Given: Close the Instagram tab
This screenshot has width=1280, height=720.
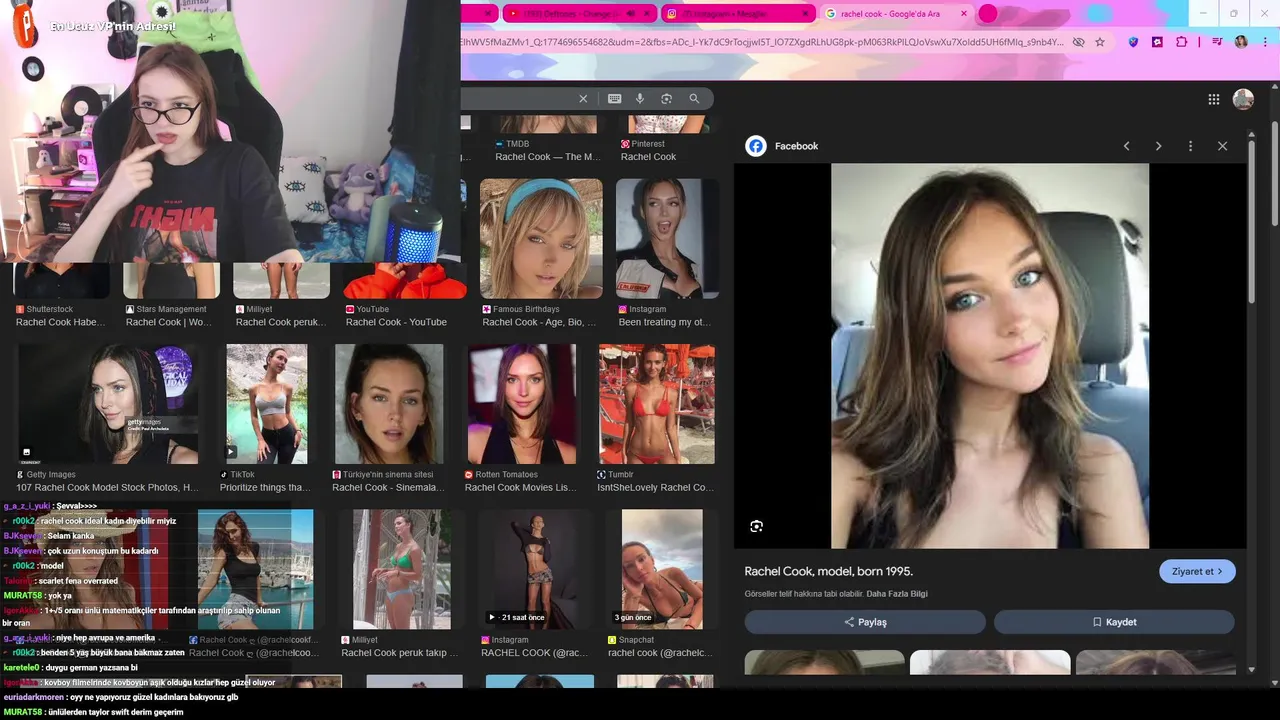Looking at the screenshot, I should tap(805, 14).
